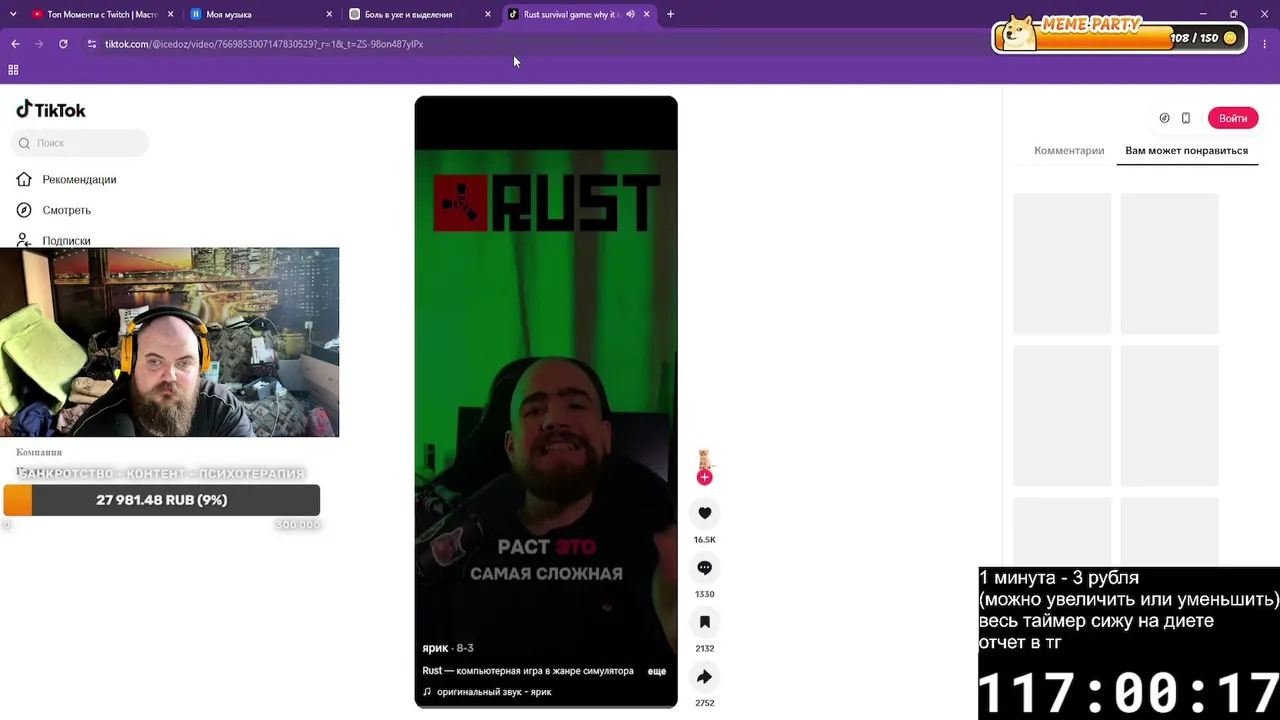The height and width of the screenshot is (720, 1280).
Task: Click the 117:00:17 timer readout
Action: tap(1128, 692)
